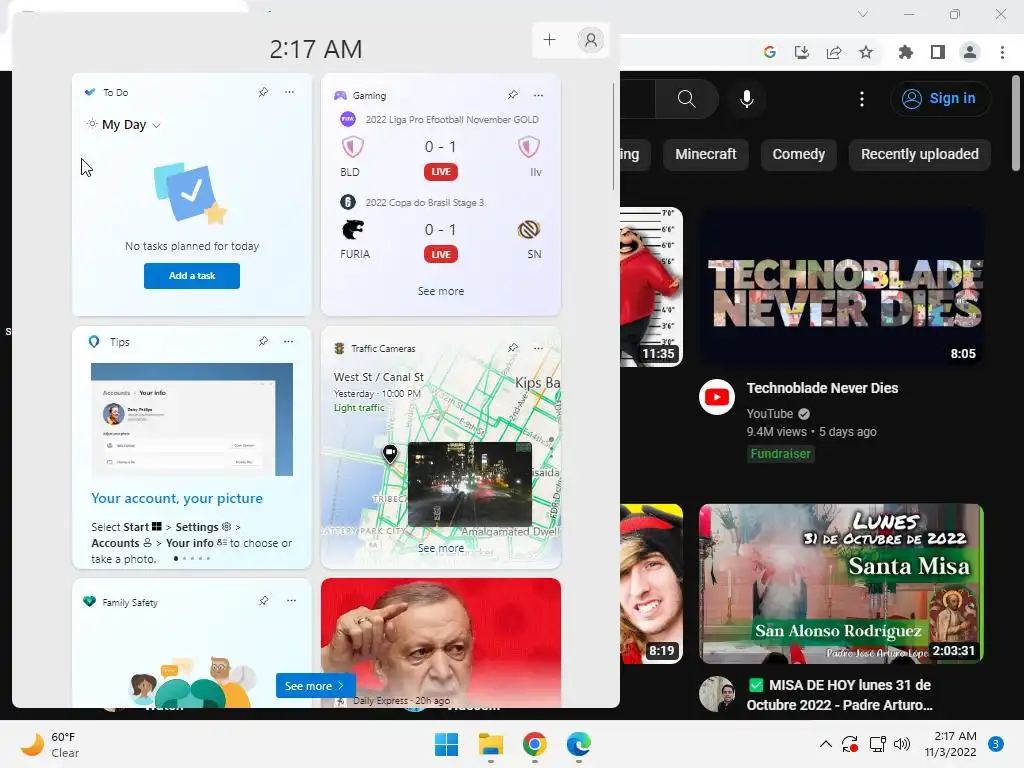Click See more in Gaming widget
1024x768 pixels.
441,291
